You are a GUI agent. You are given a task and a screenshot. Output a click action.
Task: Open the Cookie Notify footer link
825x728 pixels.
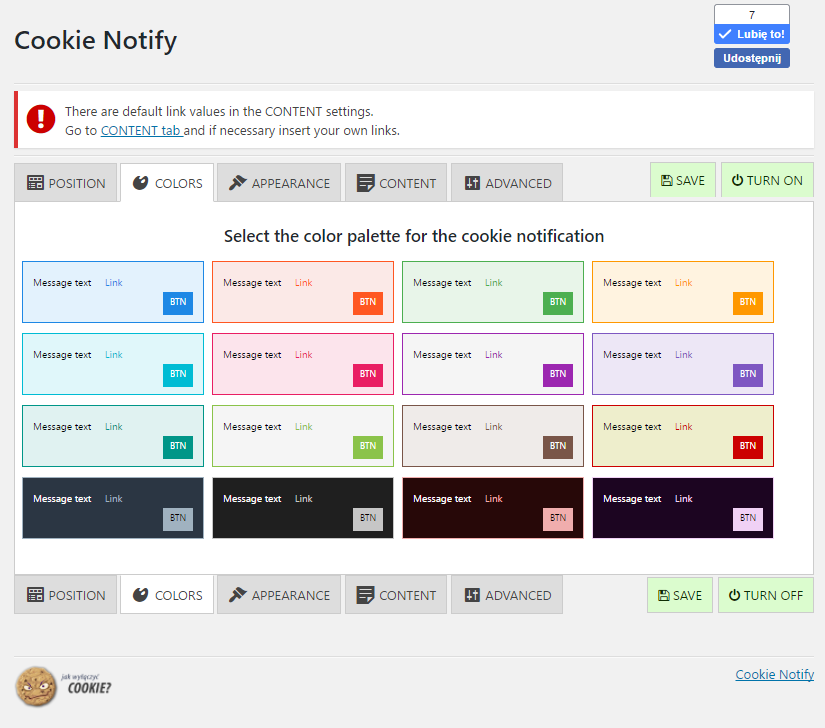pos(774,674)
